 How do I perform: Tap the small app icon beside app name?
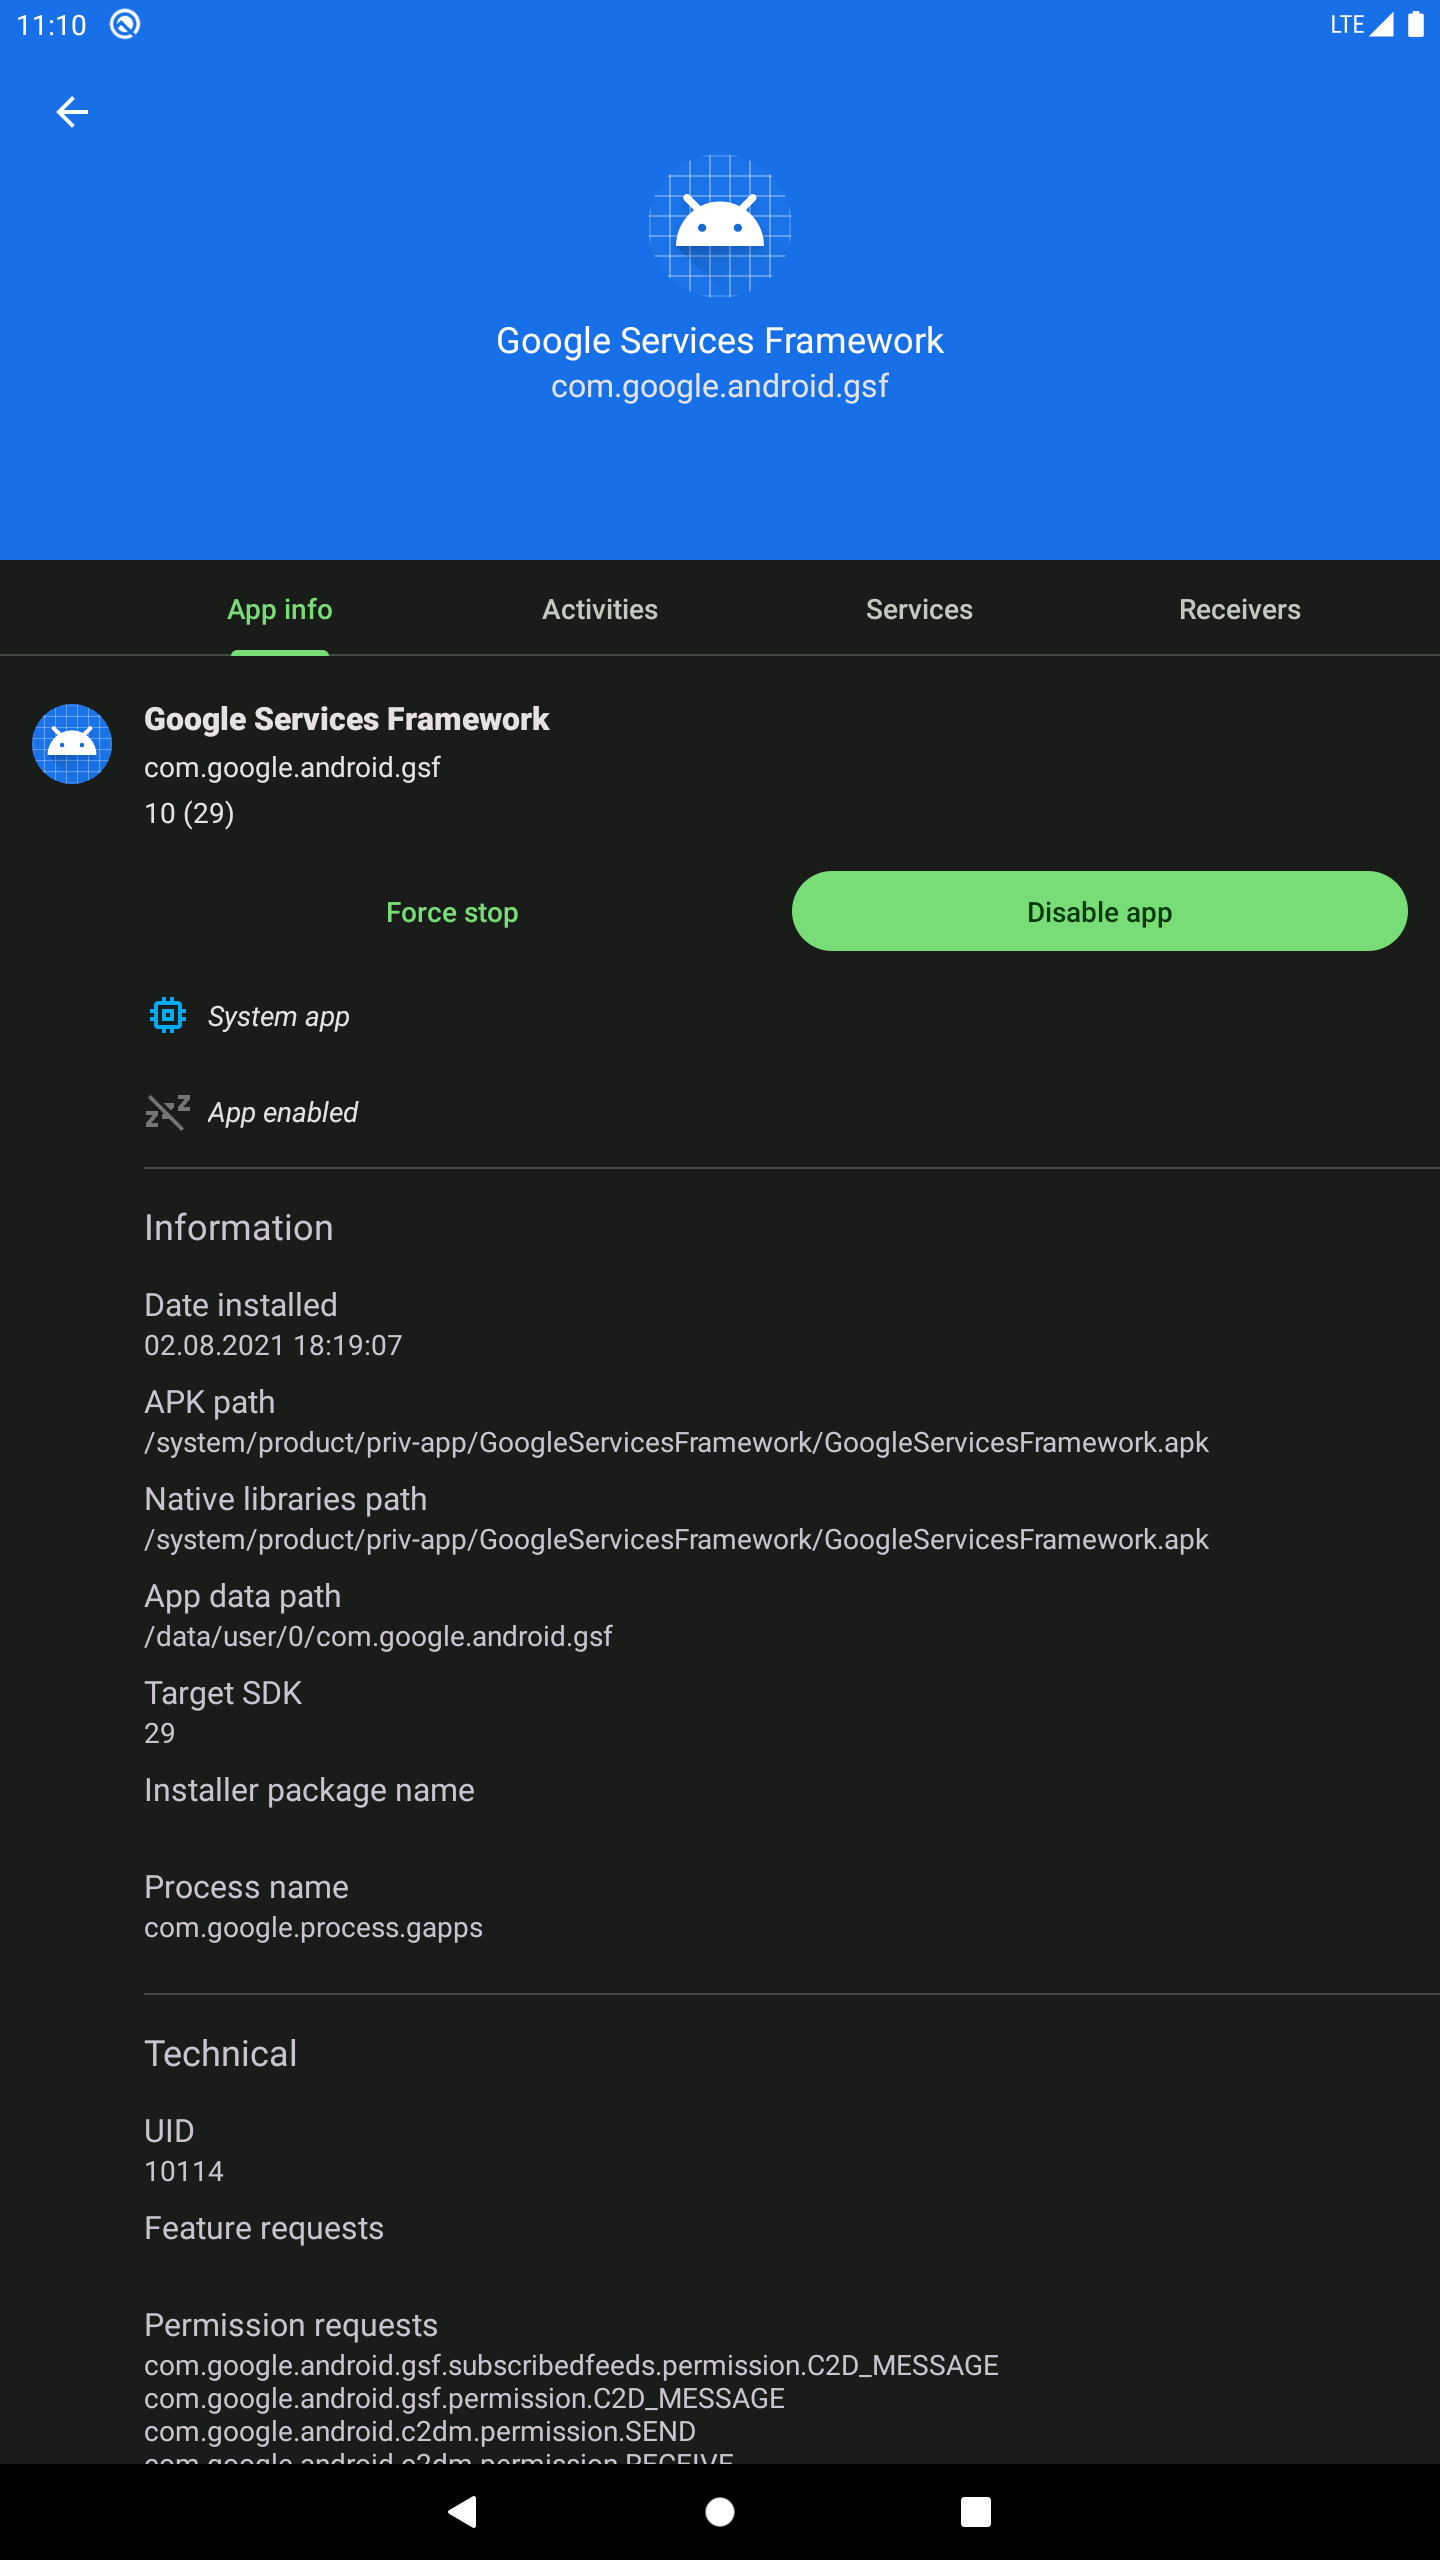(72, 744)
